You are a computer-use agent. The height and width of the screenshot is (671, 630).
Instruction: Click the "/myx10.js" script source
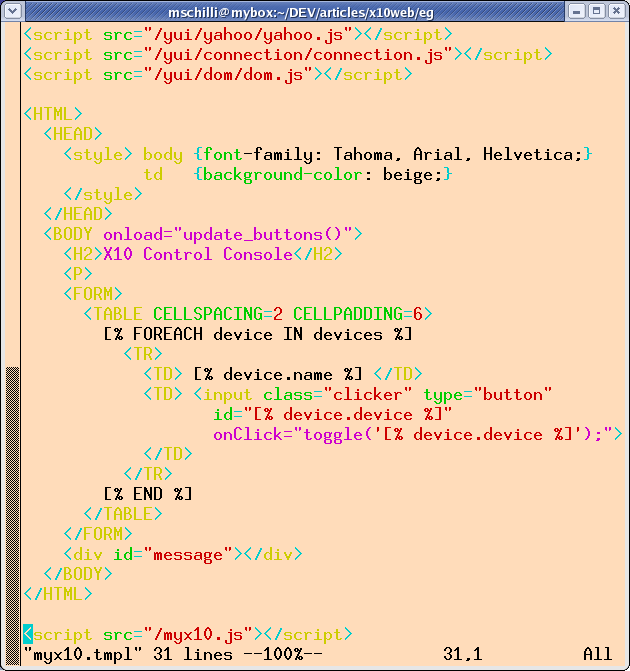198,635
